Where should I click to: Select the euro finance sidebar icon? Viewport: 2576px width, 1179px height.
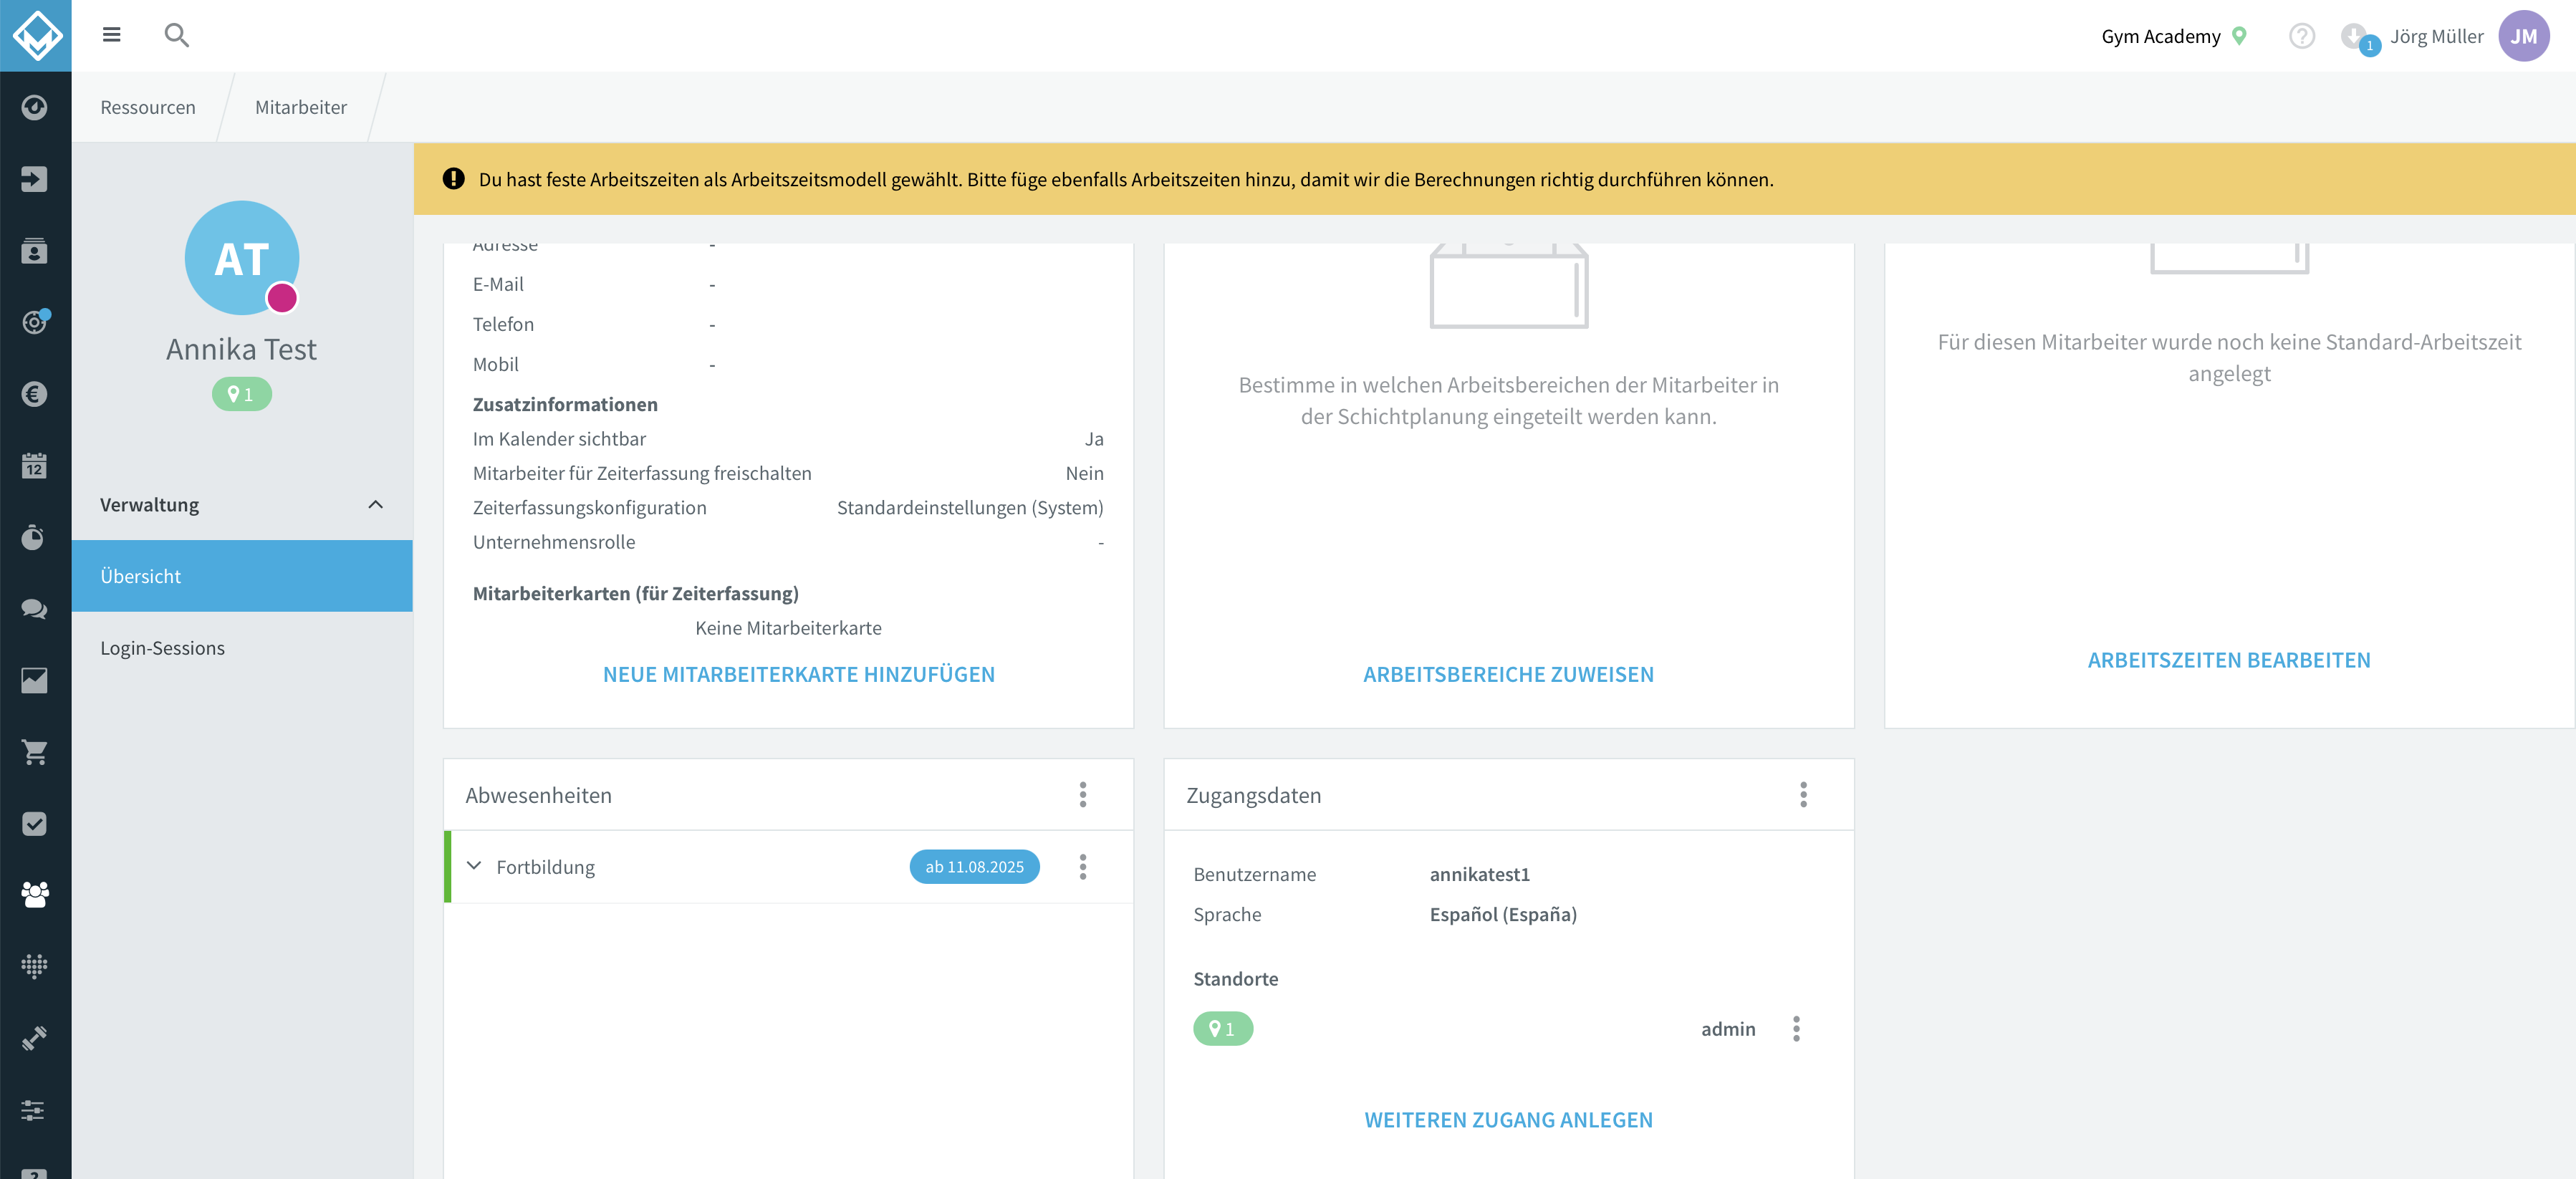[34, 394]
